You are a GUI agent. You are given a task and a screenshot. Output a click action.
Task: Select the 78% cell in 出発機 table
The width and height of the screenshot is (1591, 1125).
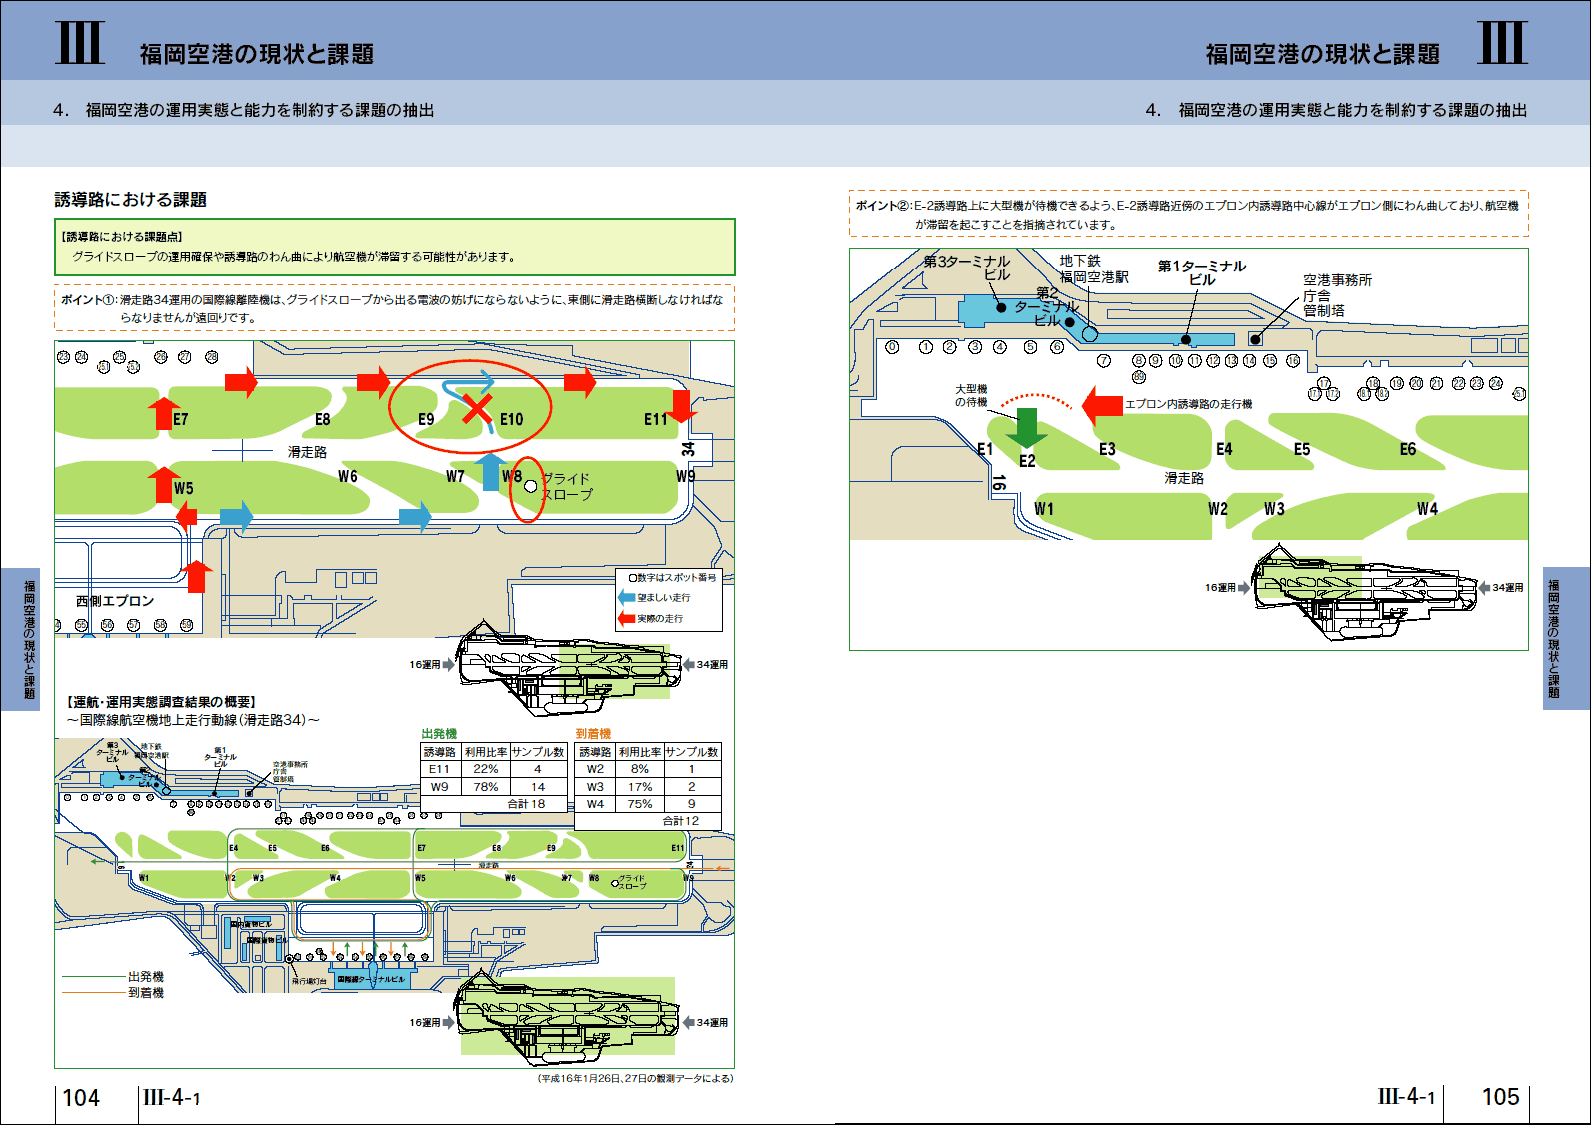486,787
